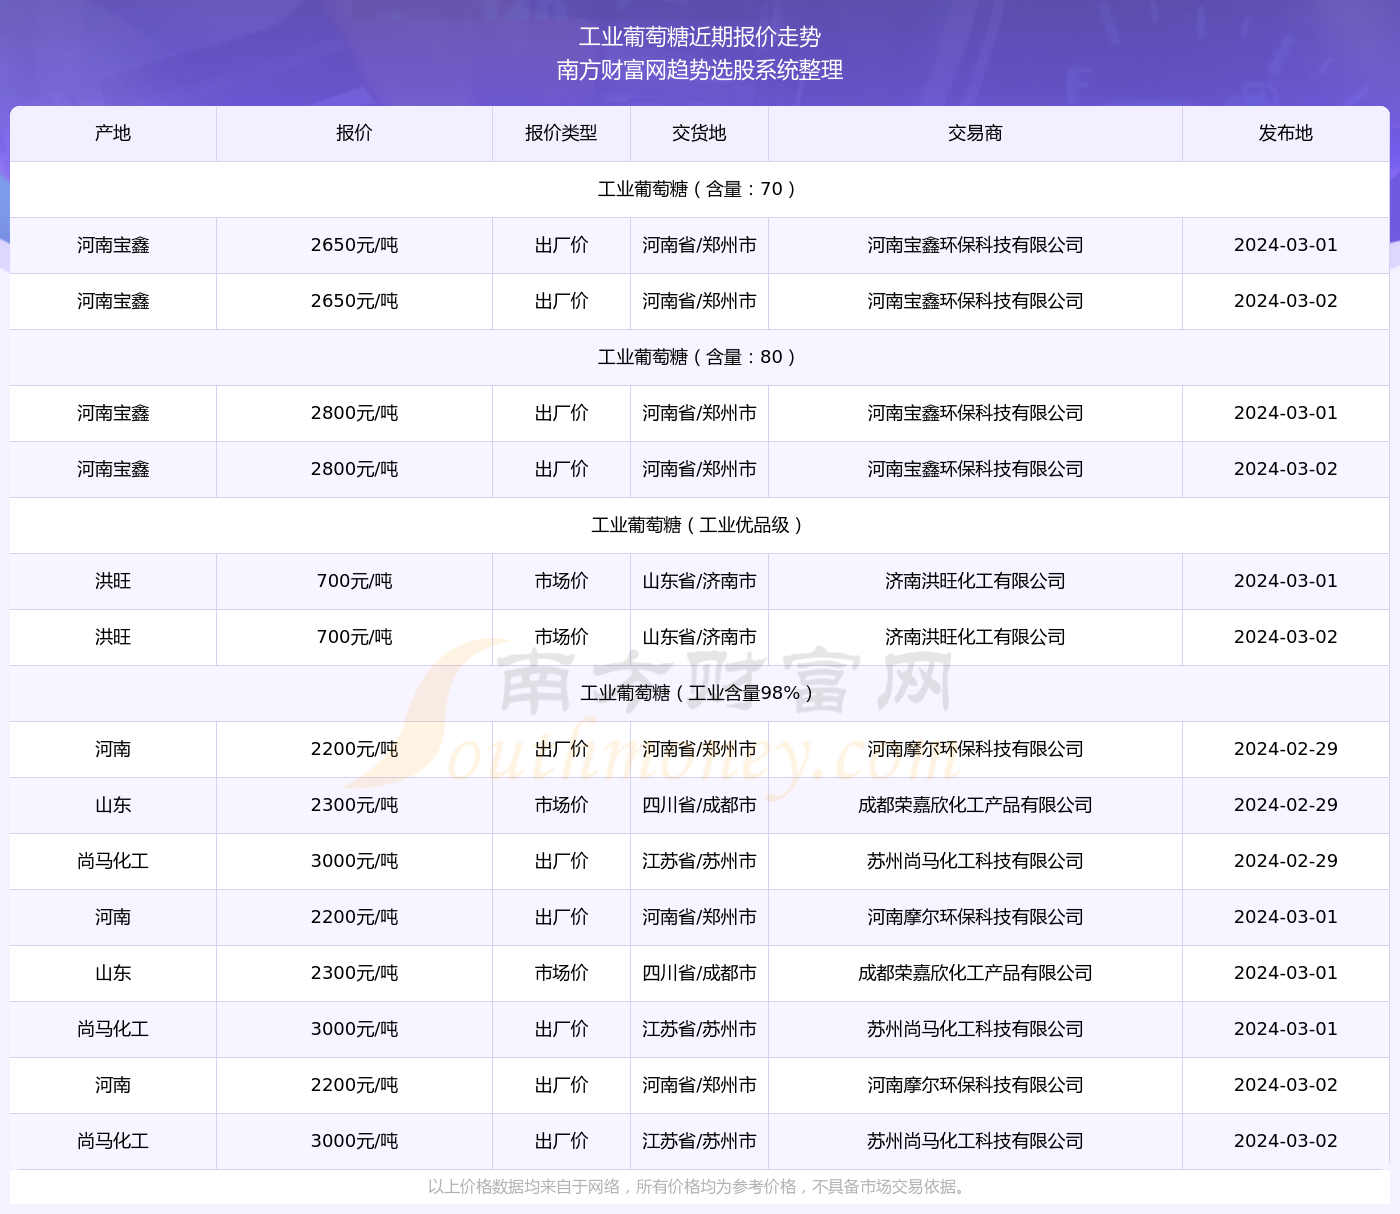Click 2800元/吨 in the 2024-03-01 row
Viewport: 1400px width, 1214px height.
354,413
